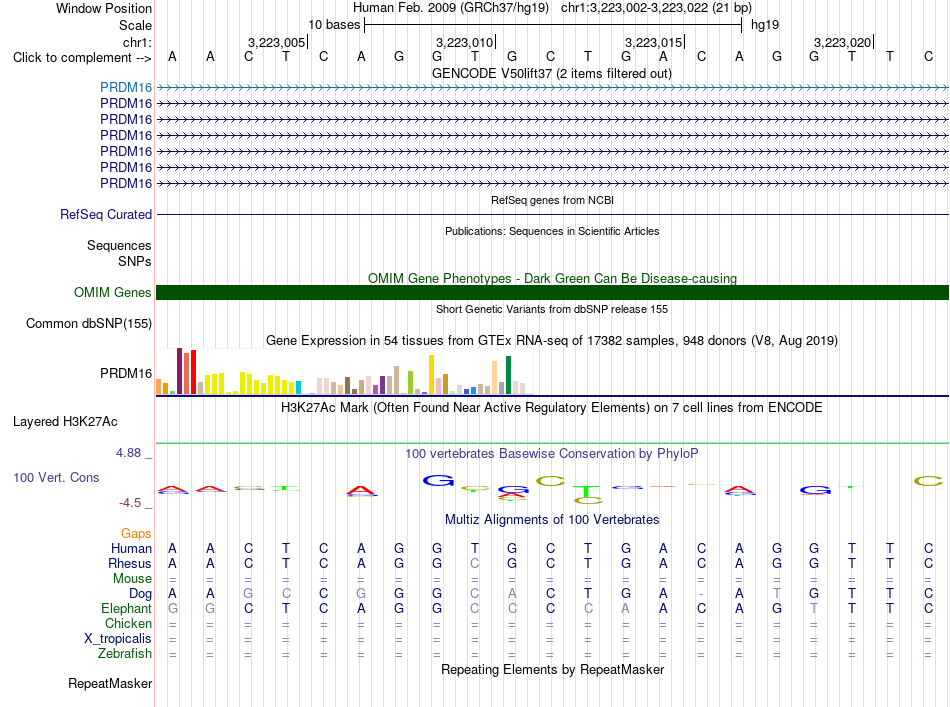Viewport: 950px width, 707px height.
Task: Open the RepeatMasker track label
Action: coord(110,683)
